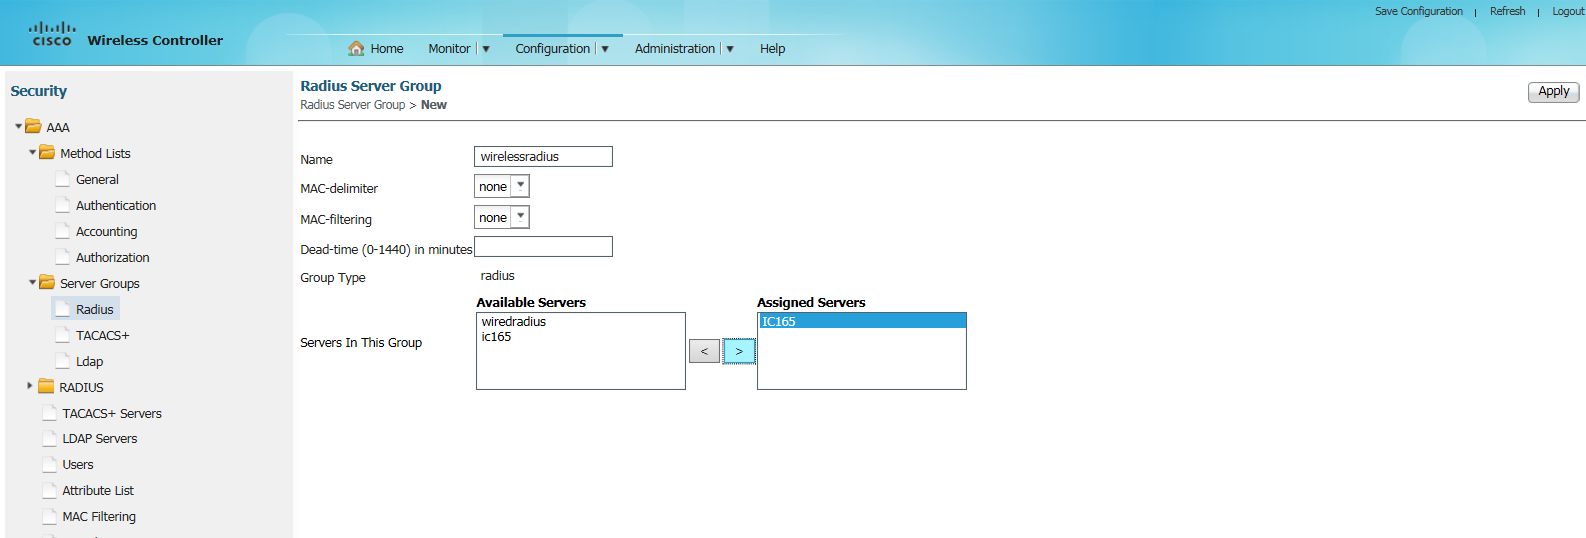Open Authorization method list
This screenshot has width=1586, height=538.
click(x=112, y=258)
